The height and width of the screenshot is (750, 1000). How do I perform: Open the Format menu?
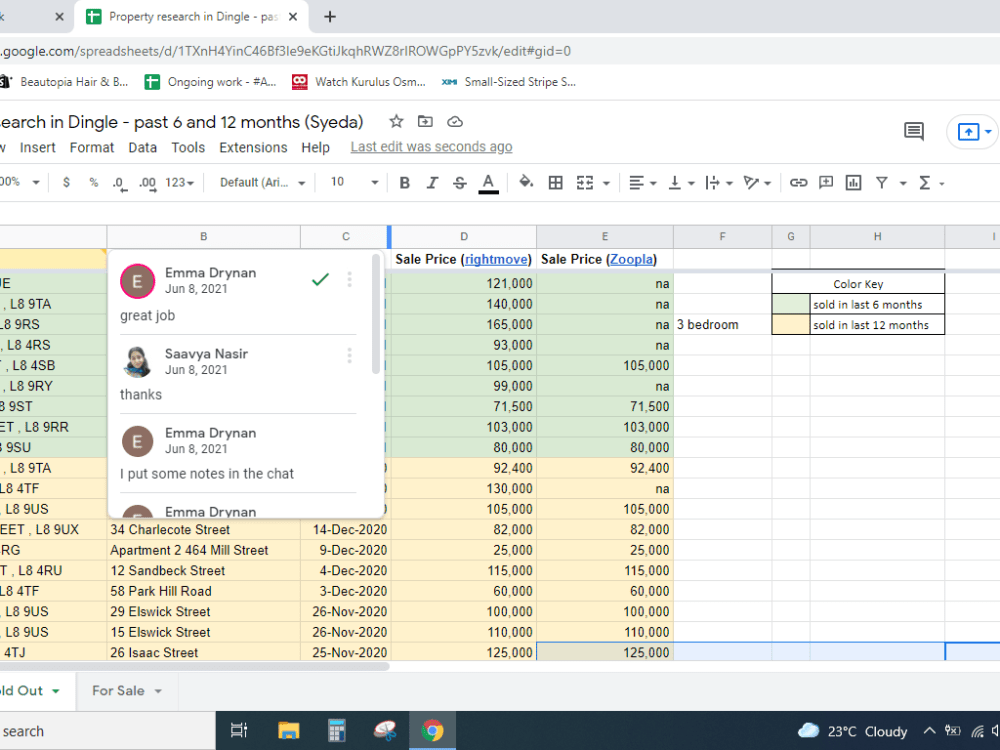[92, 147]
